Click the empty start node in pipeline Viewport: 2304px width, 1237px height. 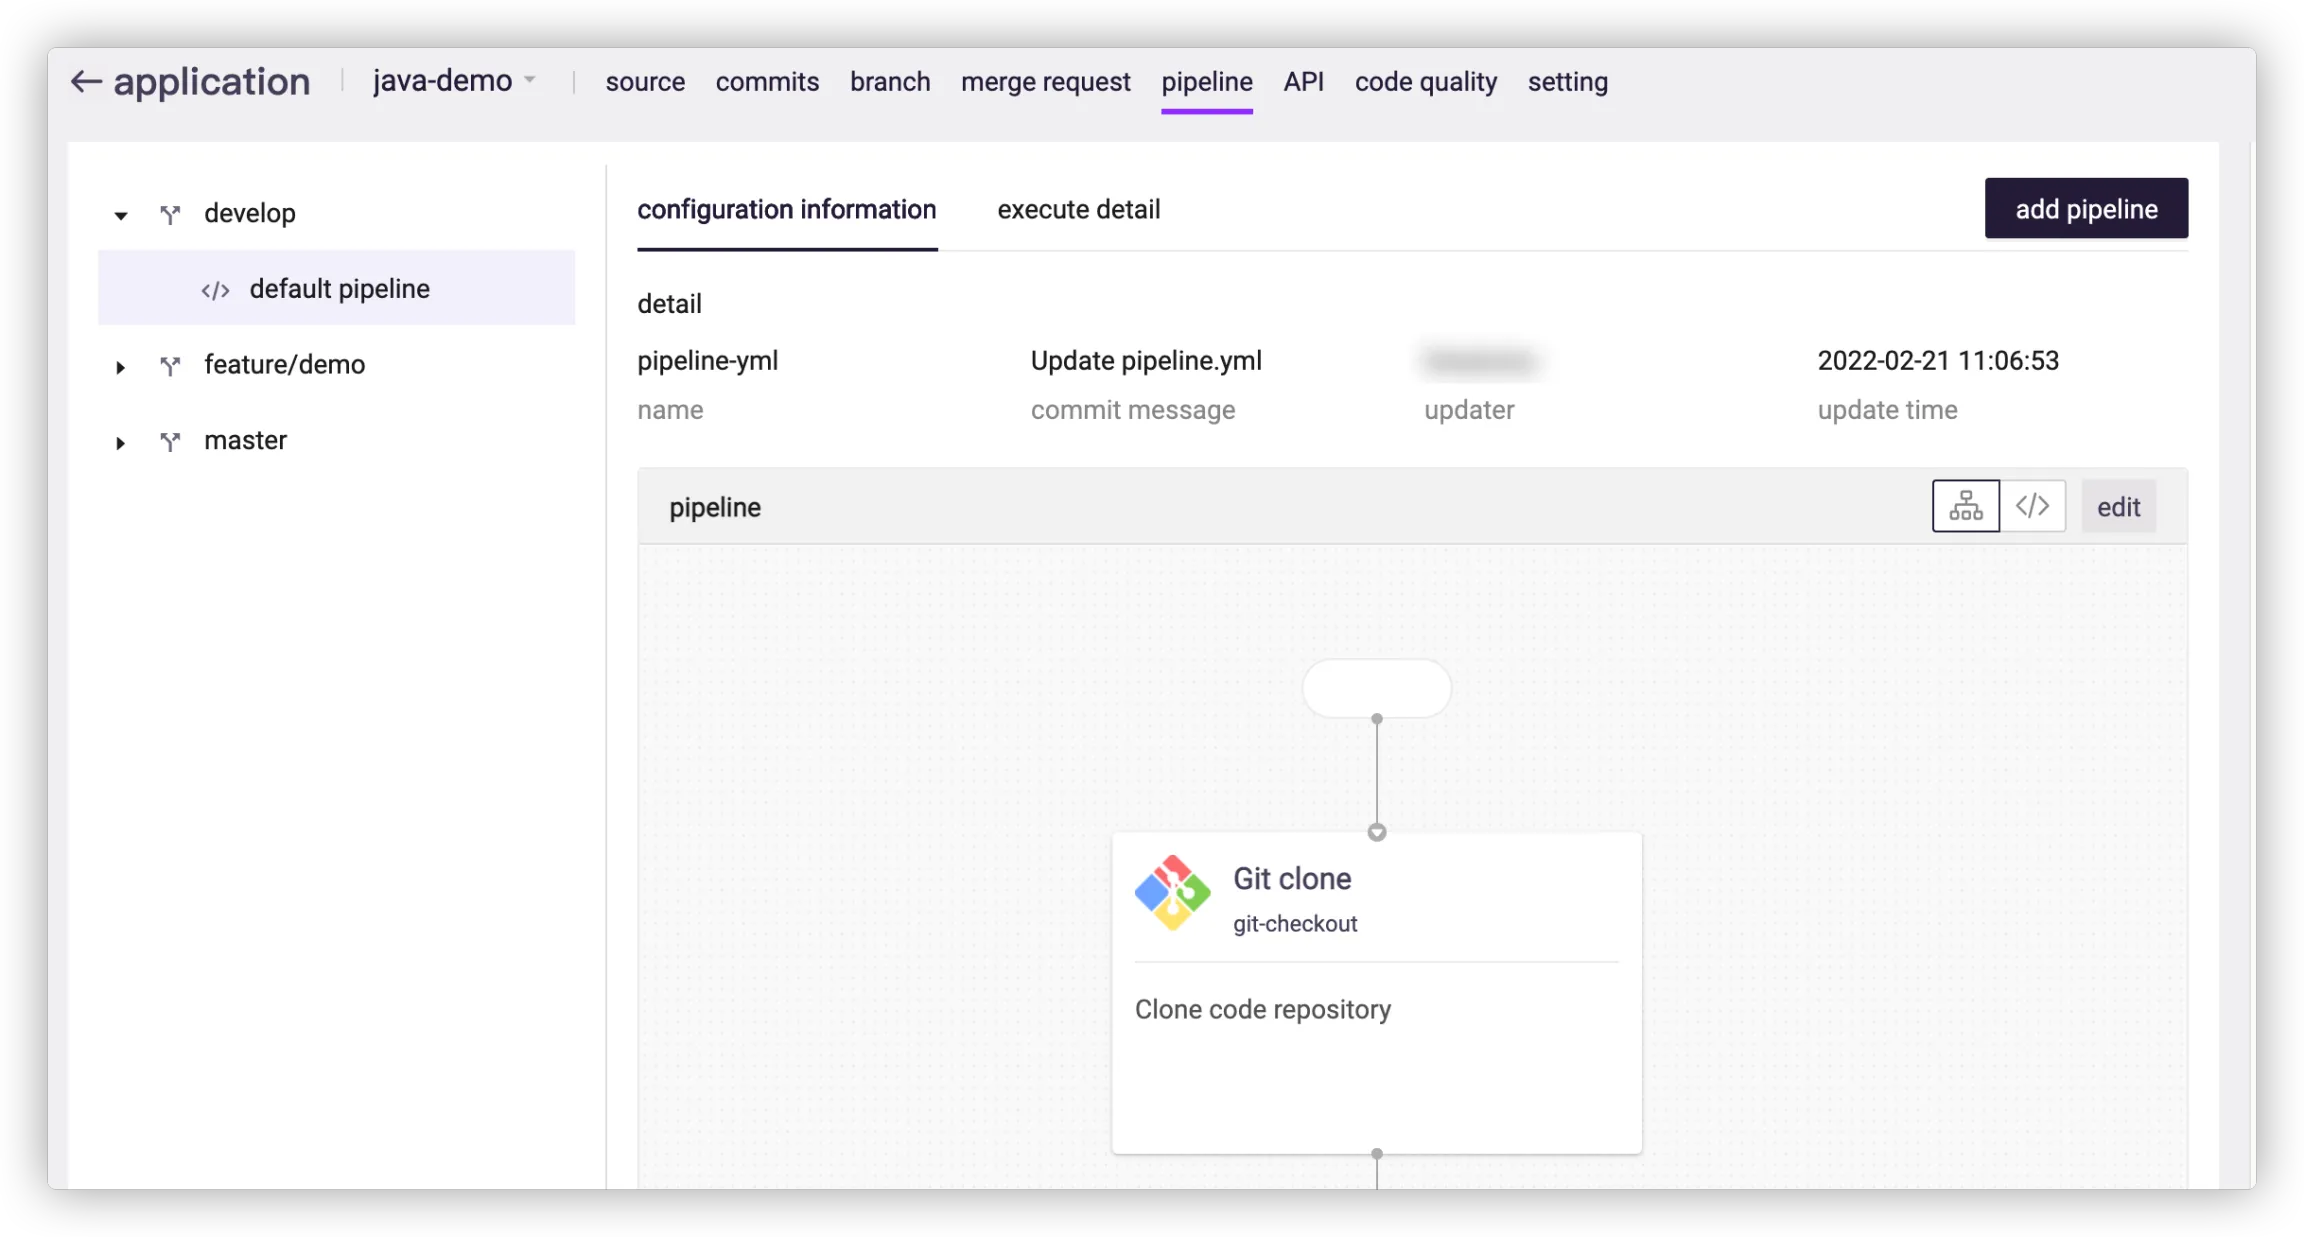1376,688
